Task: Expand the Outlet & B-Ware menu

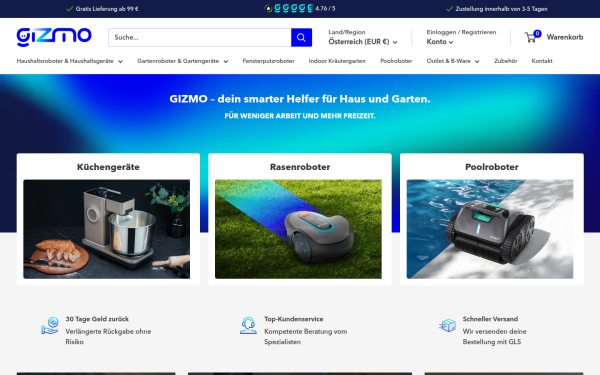Action: (453, 61)
